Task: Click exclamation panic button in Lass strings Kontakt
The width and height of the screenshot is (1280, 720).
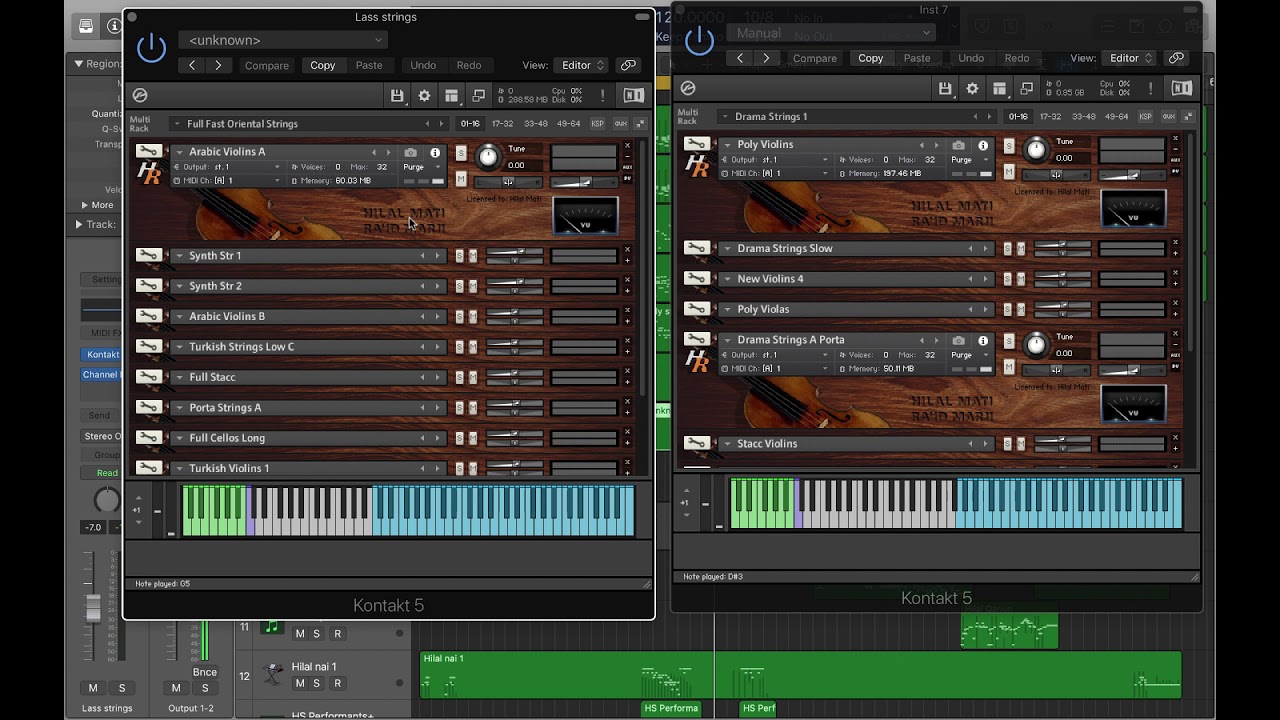Action: (602, 96)
